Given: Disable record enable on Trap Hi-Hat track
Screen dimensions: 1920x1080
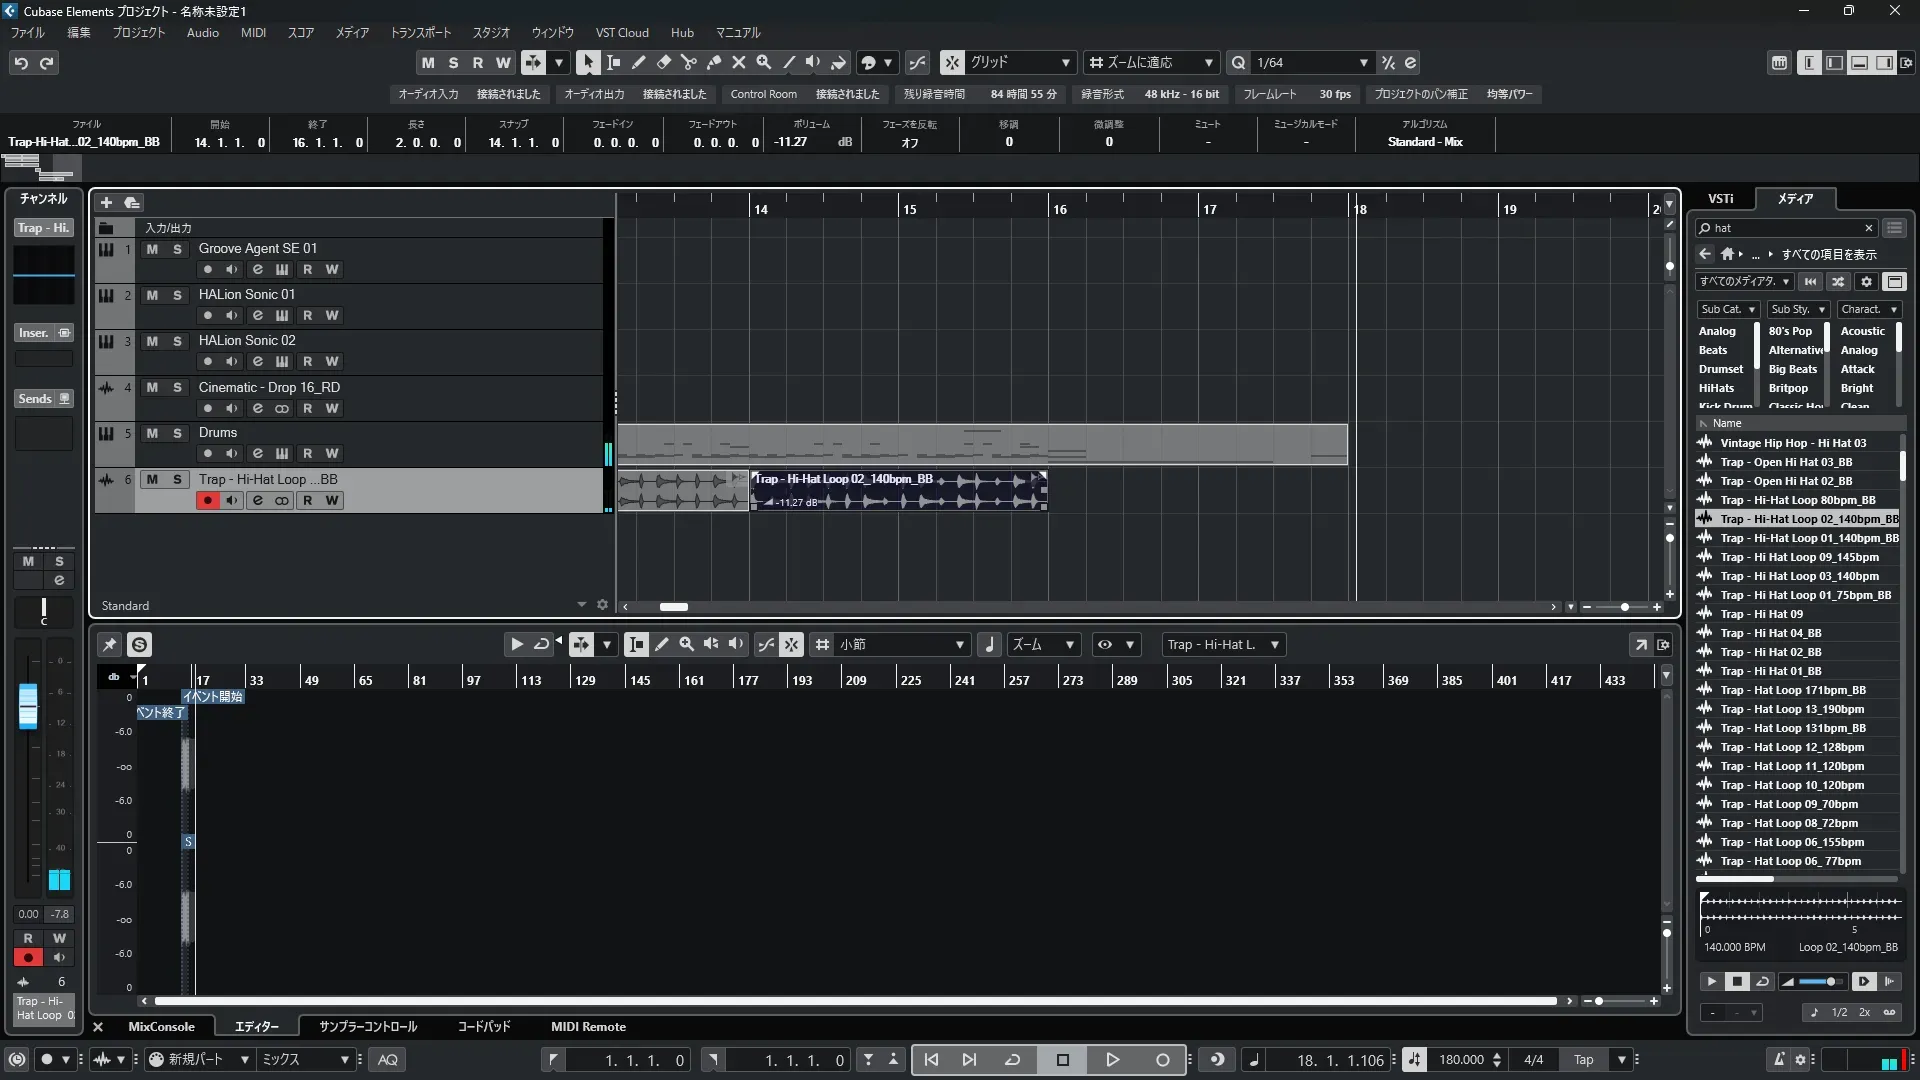Looking at the screenshot, I should pos(207,501).
